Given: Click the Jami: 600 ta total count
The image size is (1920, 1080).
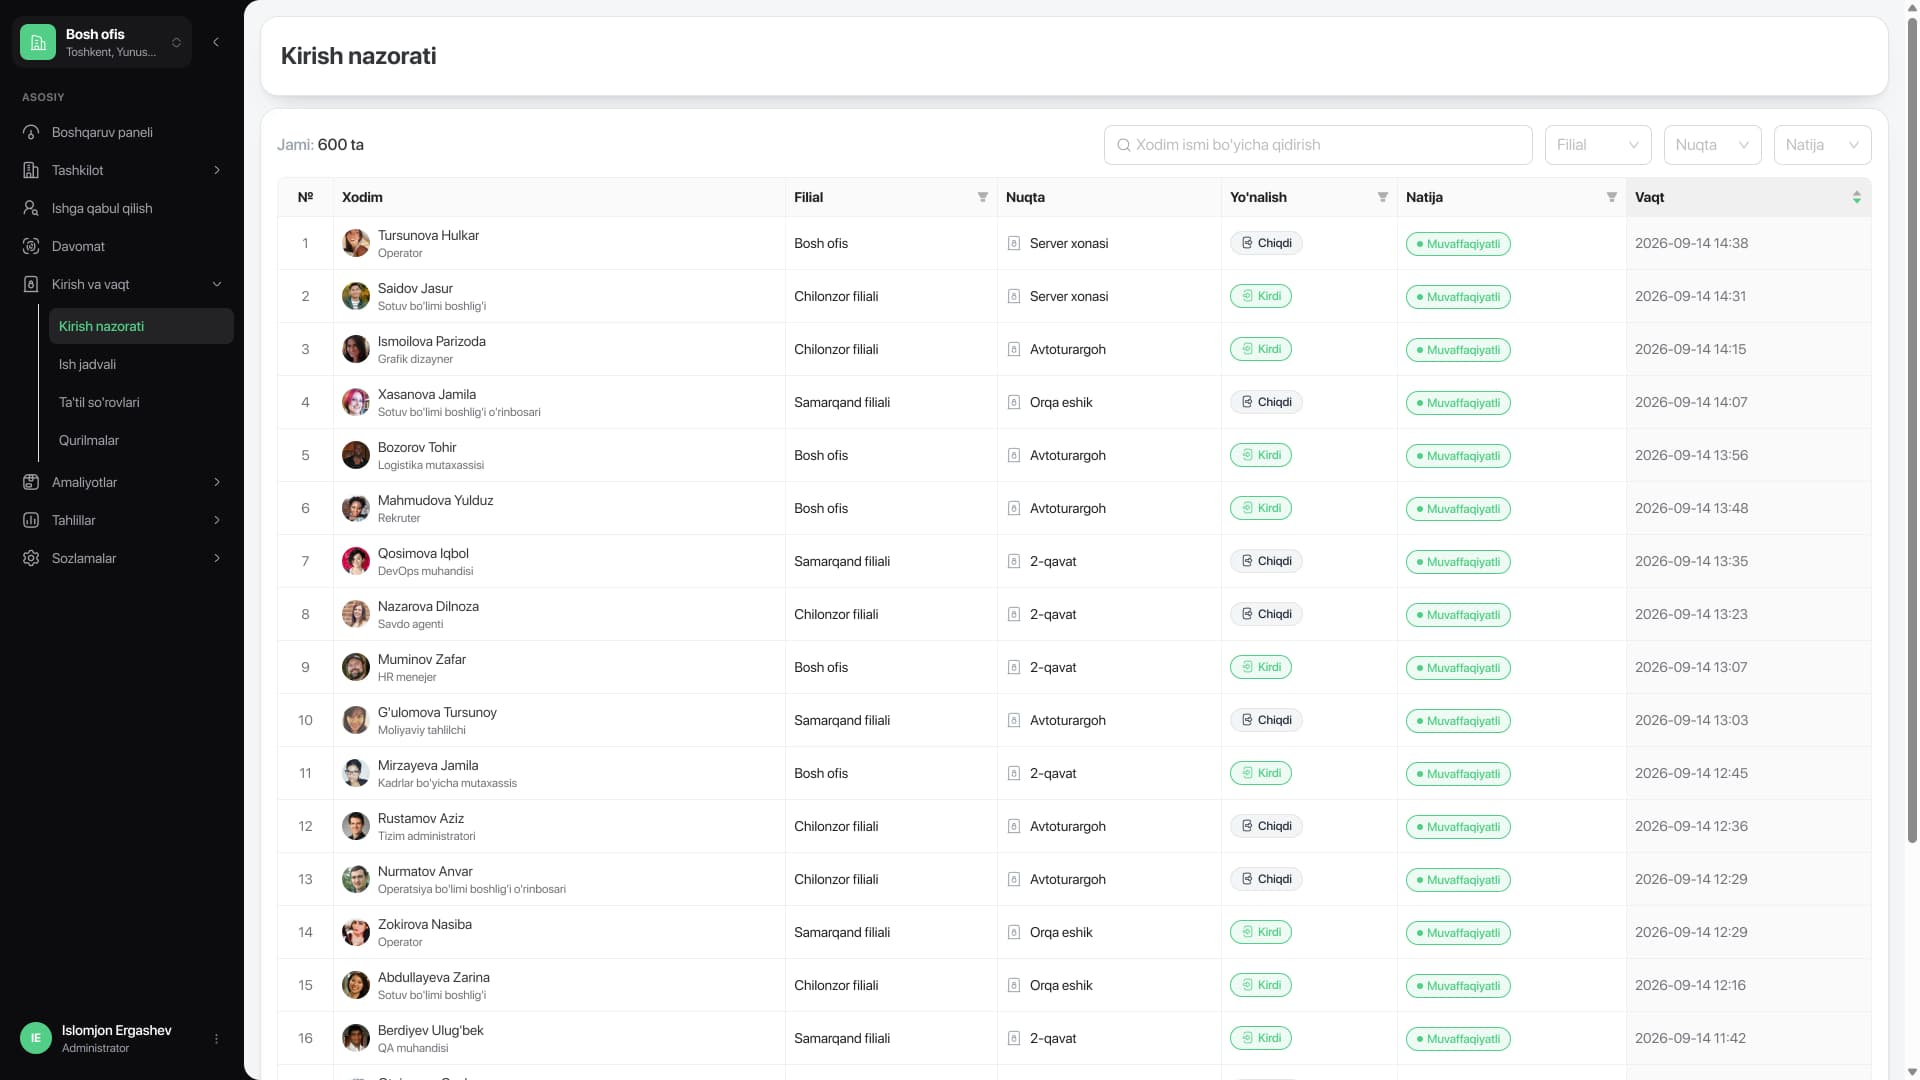Looking at the screenshot, I should point(320,145).
